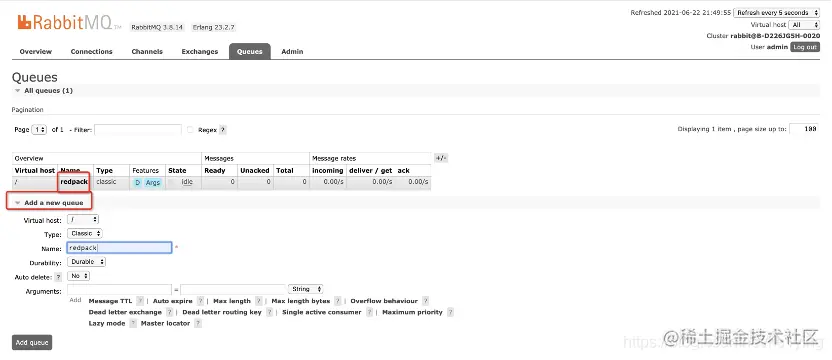The width and height of the screenshot is (832, 360).
Task: Switch to the Connections tab
Action: [x=91, y=52]
